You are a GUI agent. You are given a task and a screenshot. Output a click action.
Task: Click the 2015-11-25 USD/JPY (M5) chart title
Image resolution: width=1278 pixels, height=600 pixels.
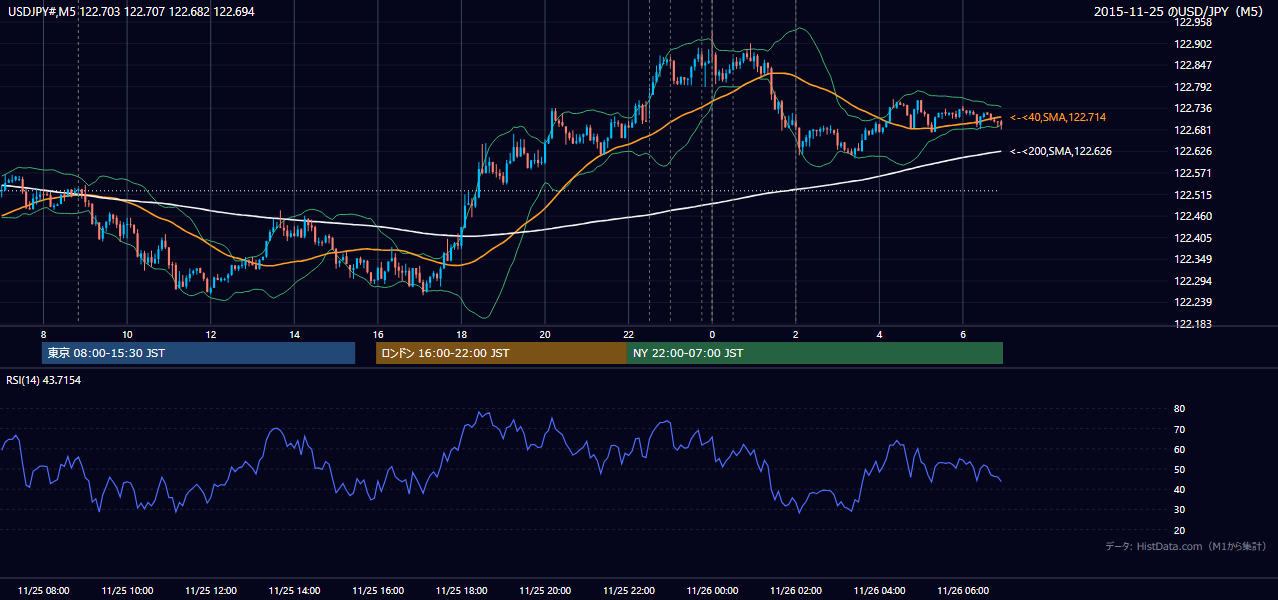pos(1180,12)
